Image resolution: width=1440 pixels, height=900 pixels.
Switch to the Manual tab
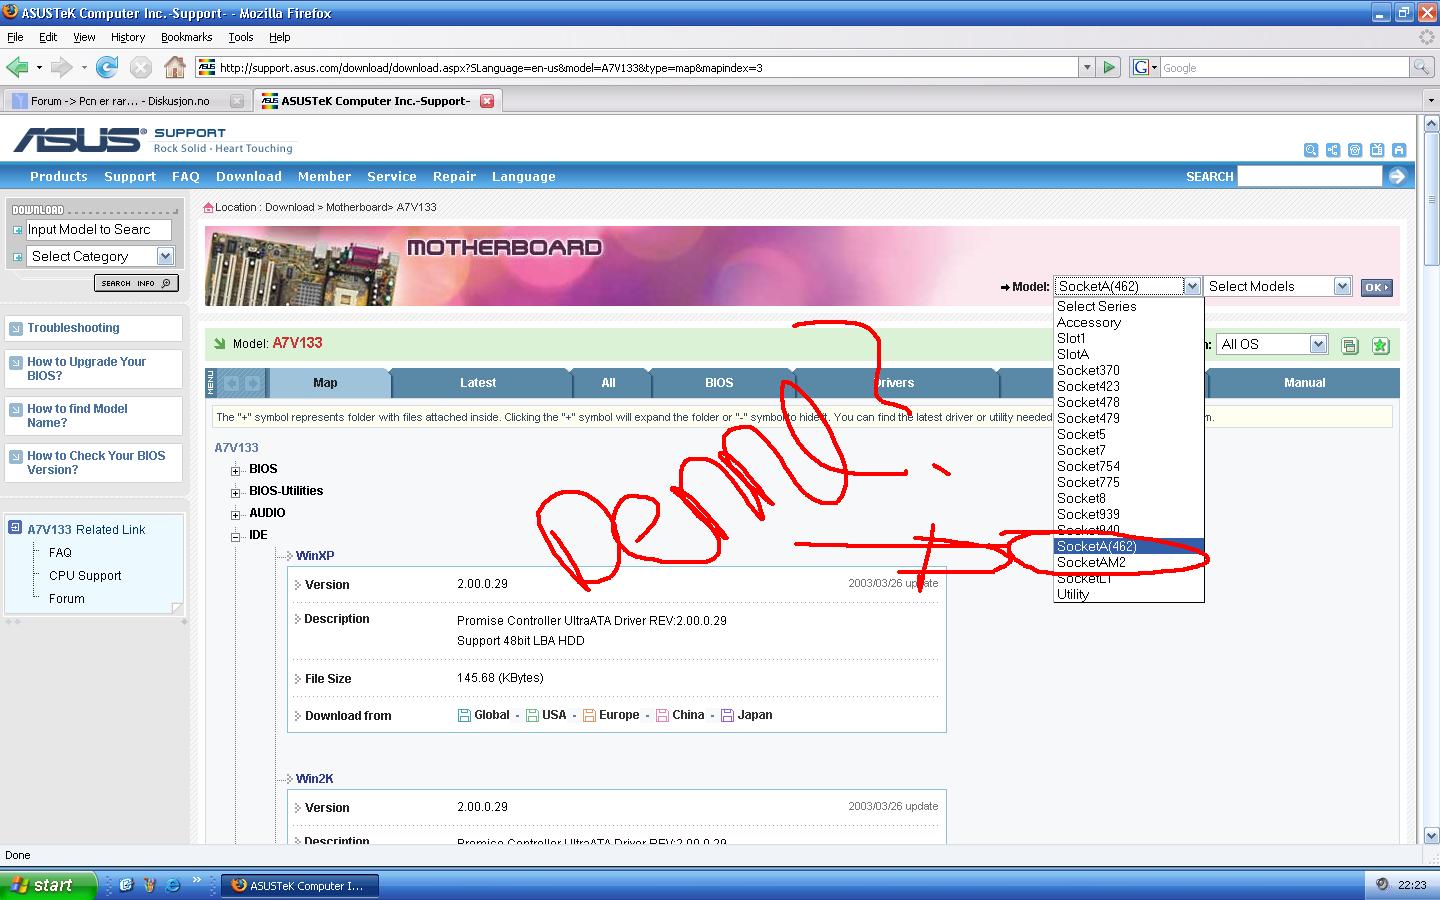(1304, 382)
